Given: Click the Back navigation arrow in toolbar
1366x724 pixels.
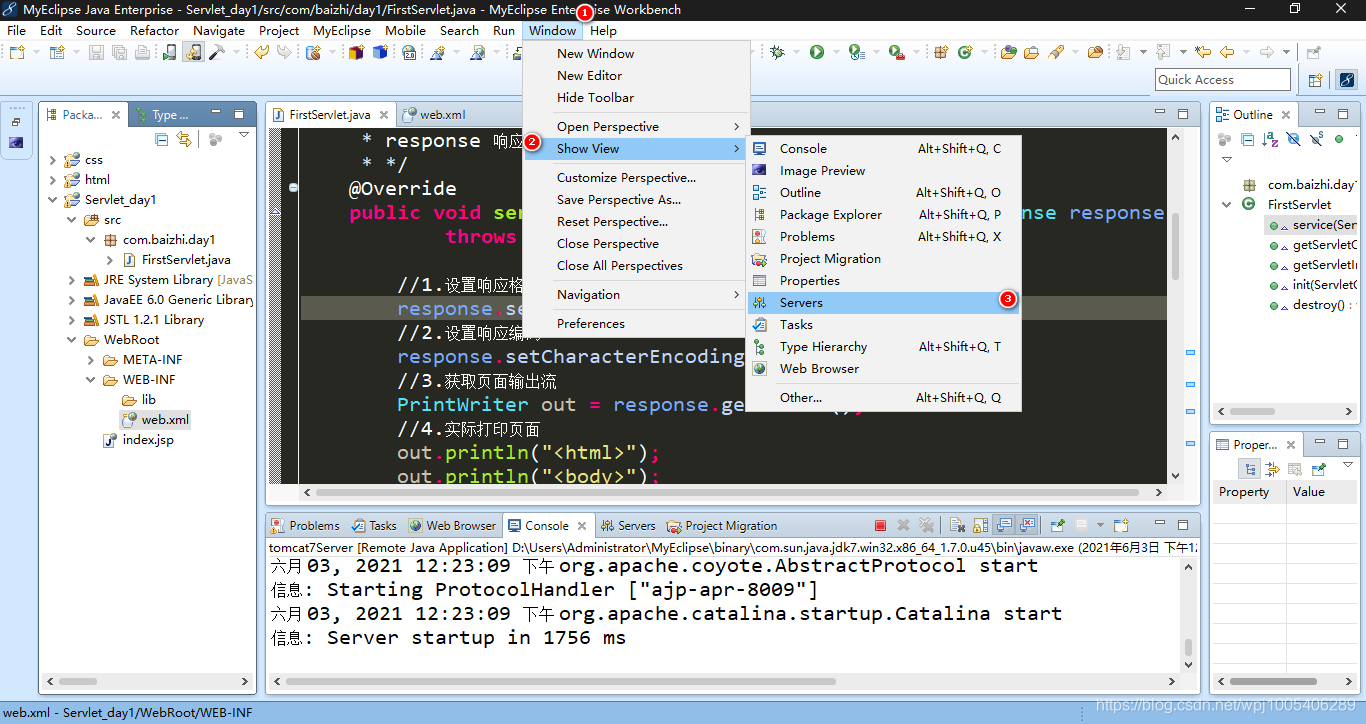Looking at the screenshot, I should 1226,52.
